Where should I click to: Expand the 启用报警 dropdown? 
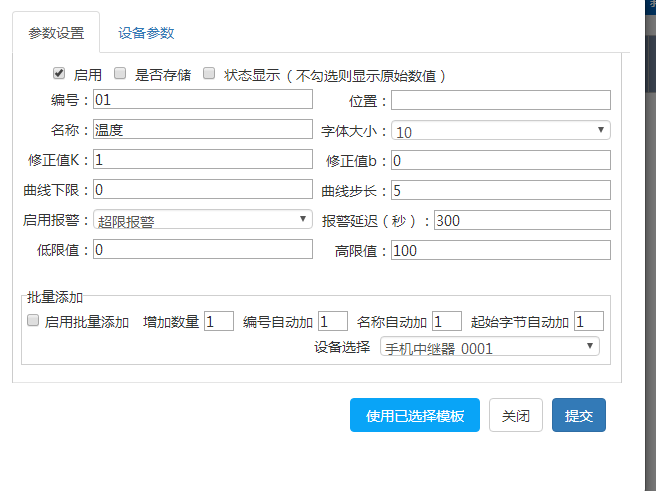203,219
